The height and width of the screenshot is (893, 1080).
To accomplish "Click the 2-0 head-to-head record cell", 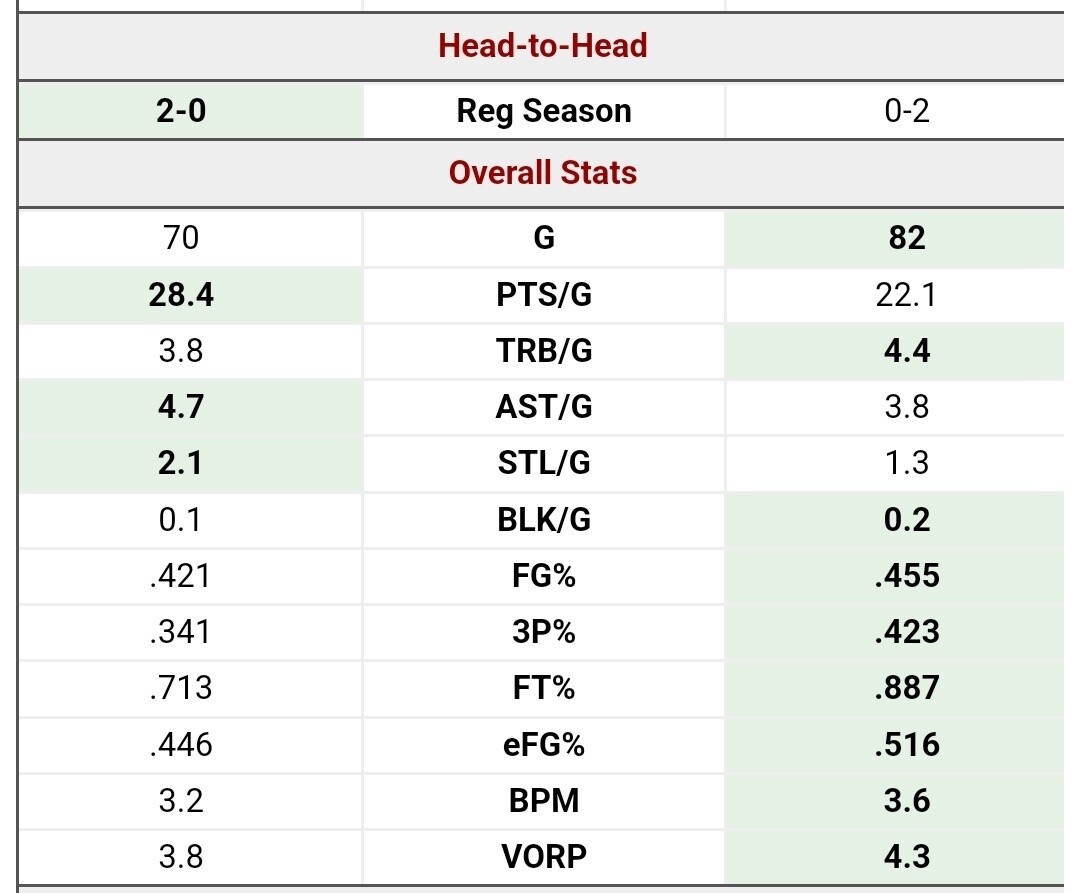I will (x=182, y=110).
